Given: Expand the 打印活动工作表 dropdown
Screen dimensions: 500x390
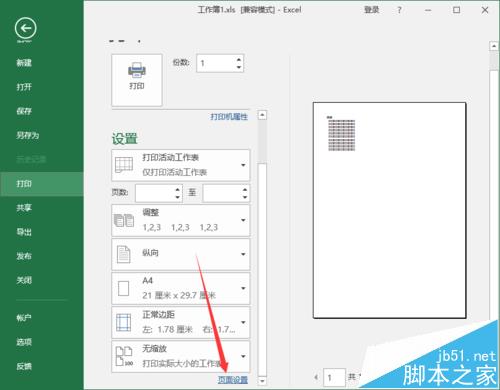Looking at the screenshot, I should coord(181,165).
